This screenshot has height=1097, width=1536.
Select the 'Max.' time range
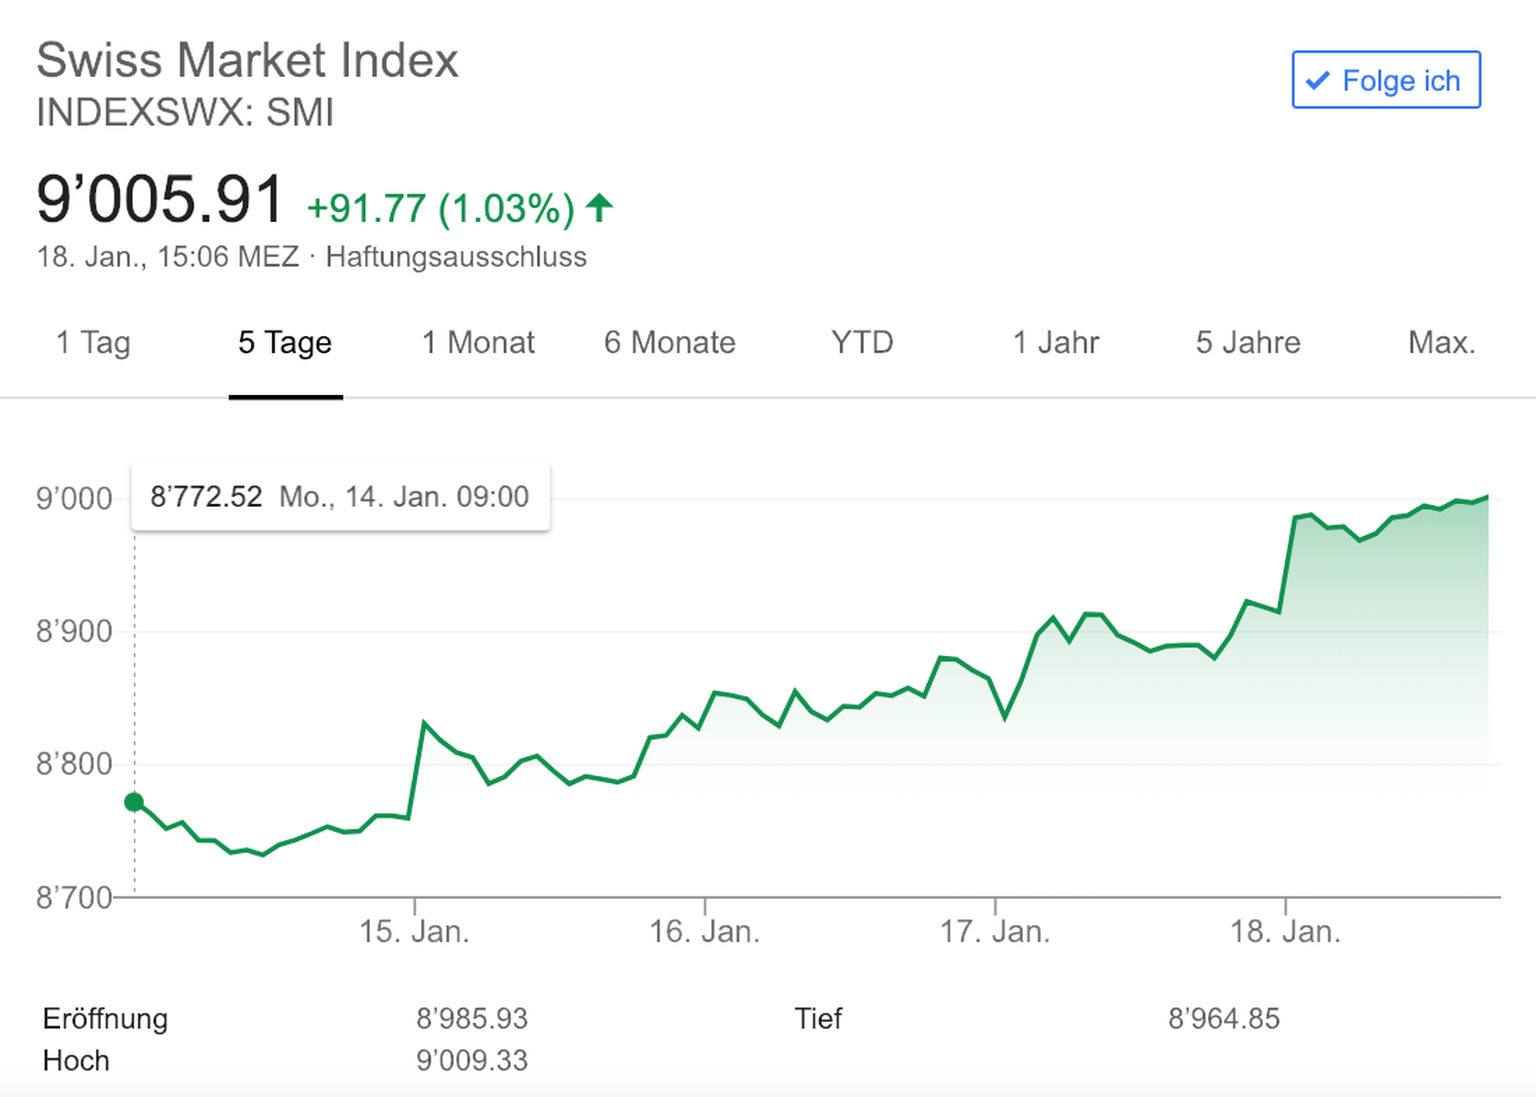click(1441, 343)
